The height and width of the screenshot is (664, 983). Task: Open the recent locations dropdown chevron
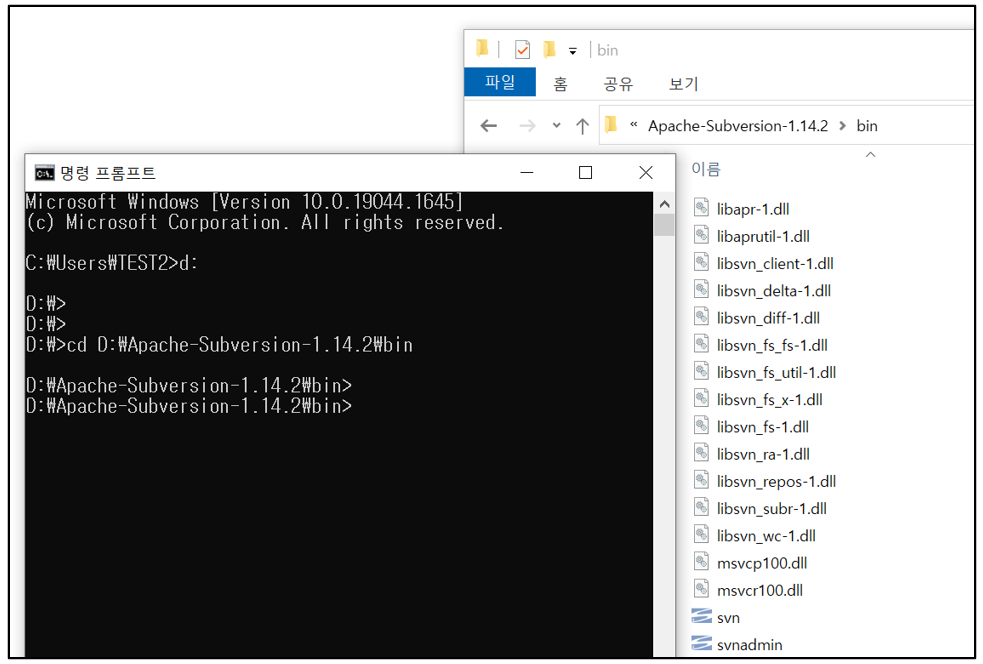point(556,125)
